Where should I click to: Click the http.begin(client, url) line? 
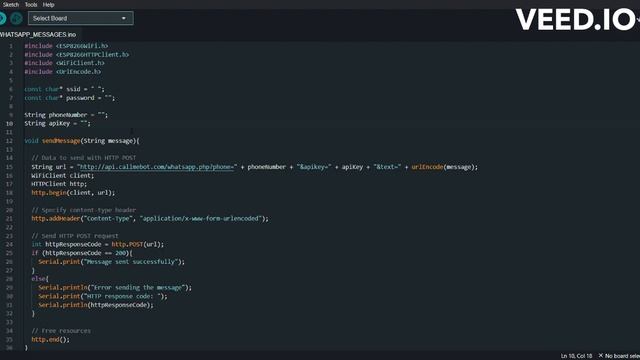[73, 193]
